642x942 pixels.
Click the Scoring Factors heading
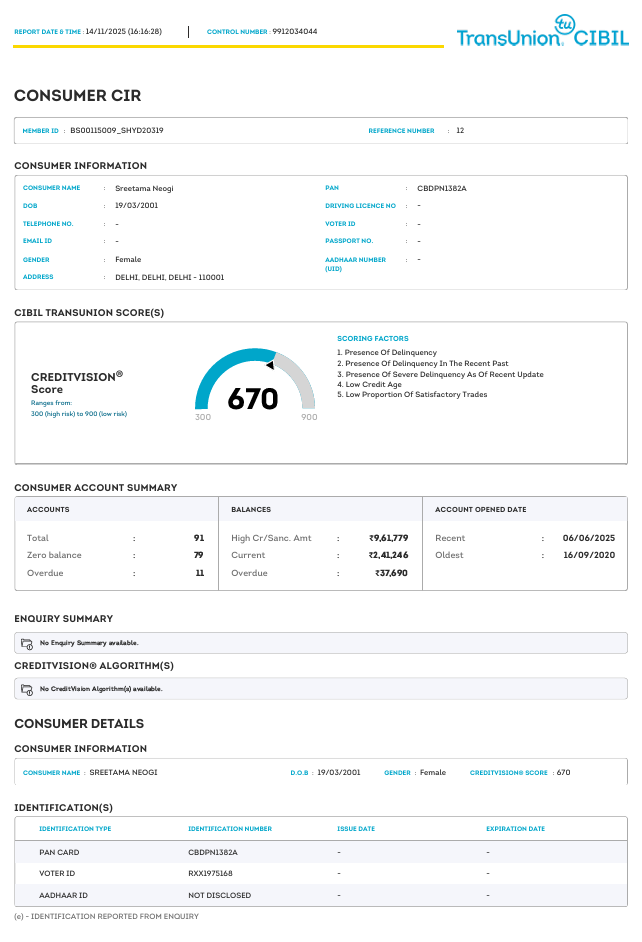point(373,339)
